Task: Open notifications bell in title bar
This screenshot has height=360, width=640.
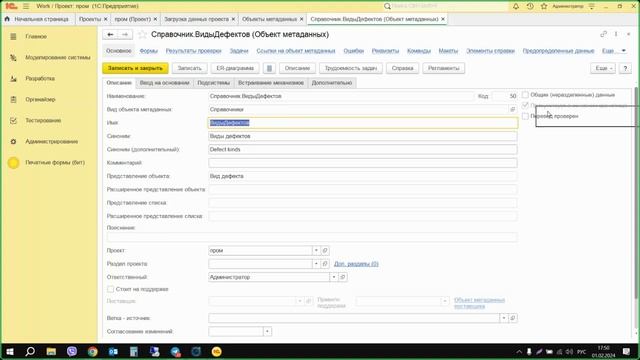Action: pos(516,6)
